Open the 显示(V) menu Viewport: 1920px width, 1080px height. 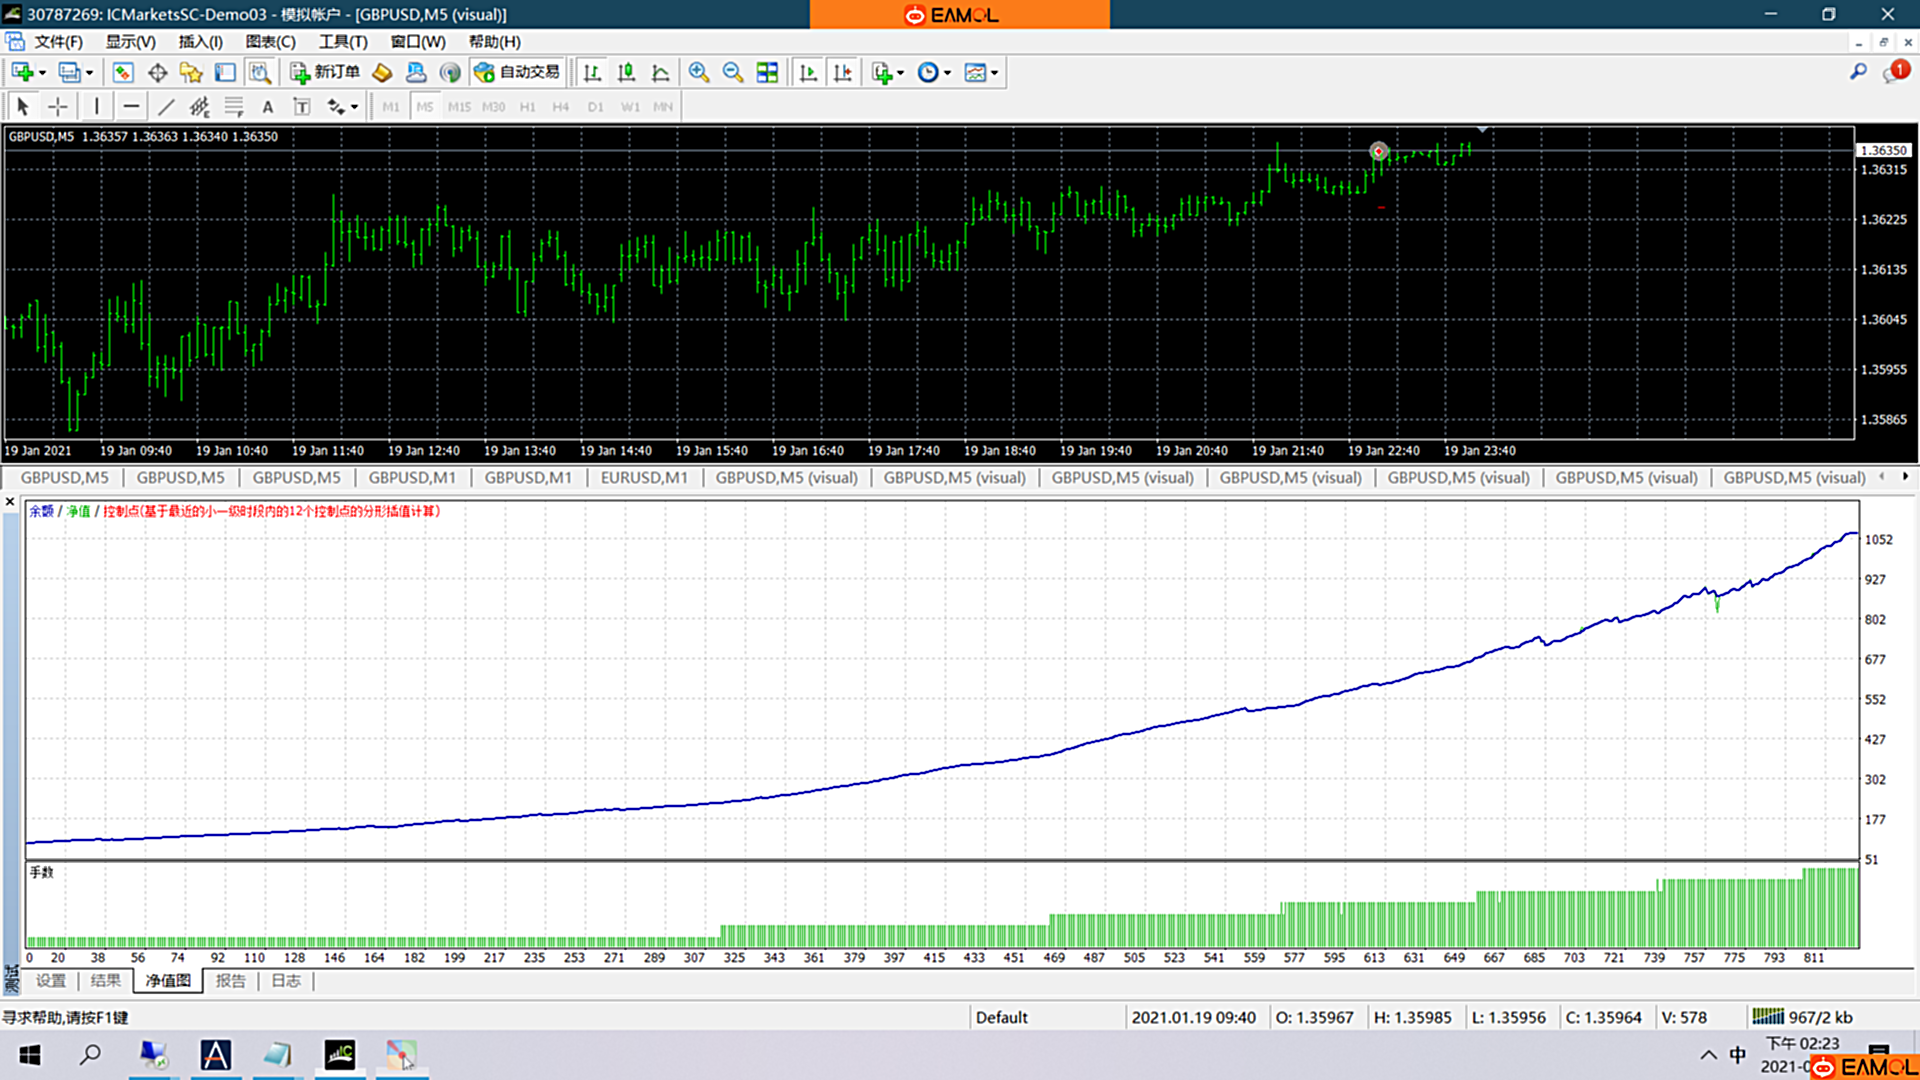[x=131, y=42]
